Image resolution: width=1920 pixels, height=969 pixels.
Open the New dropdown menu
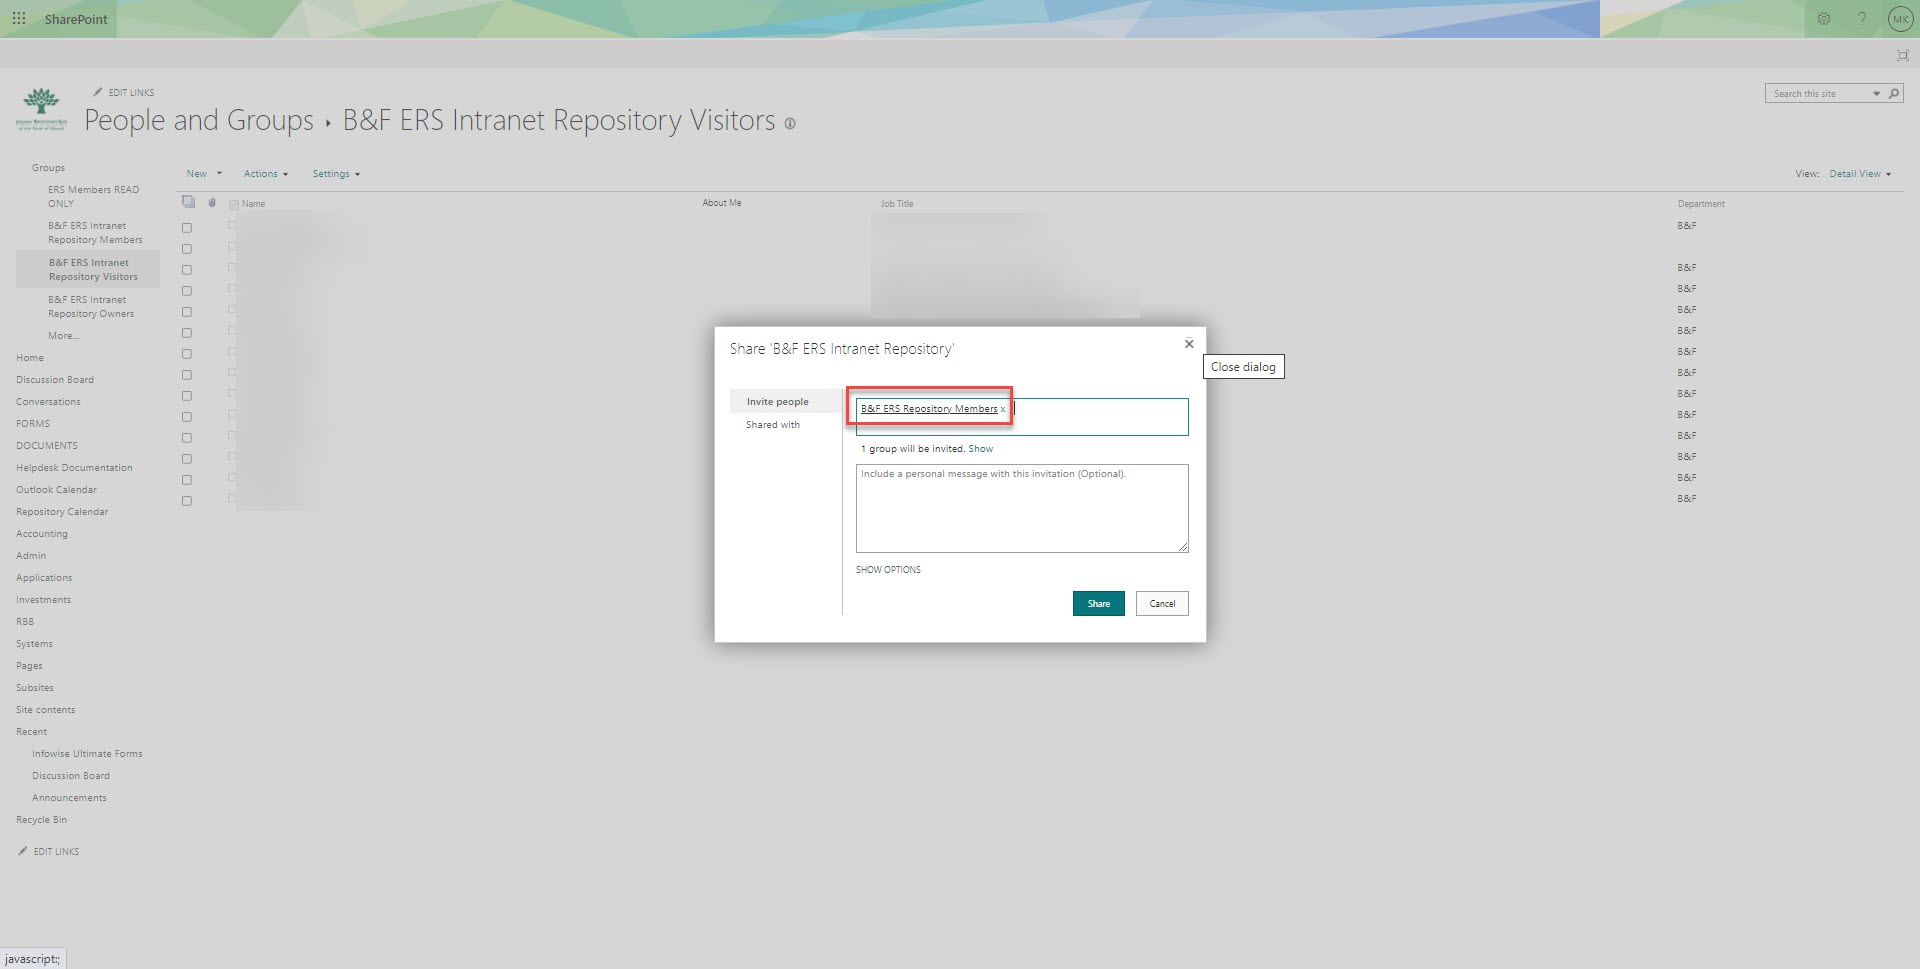(x=203, y=173)
